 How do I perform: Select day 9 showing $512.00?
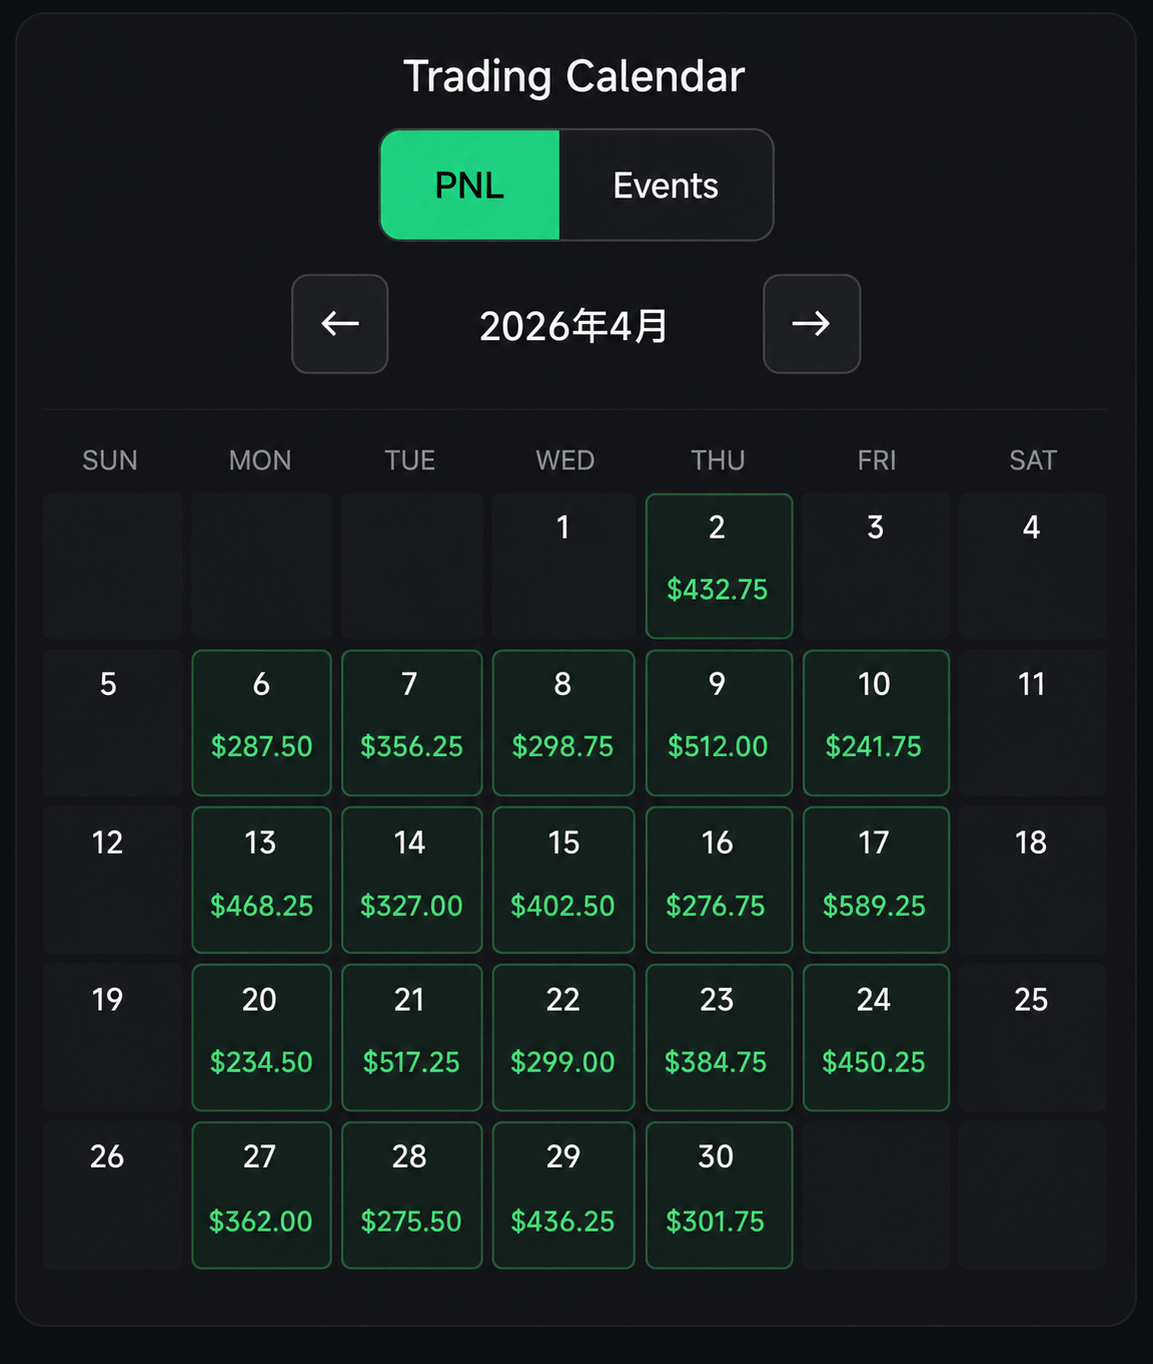coord(719,723)
